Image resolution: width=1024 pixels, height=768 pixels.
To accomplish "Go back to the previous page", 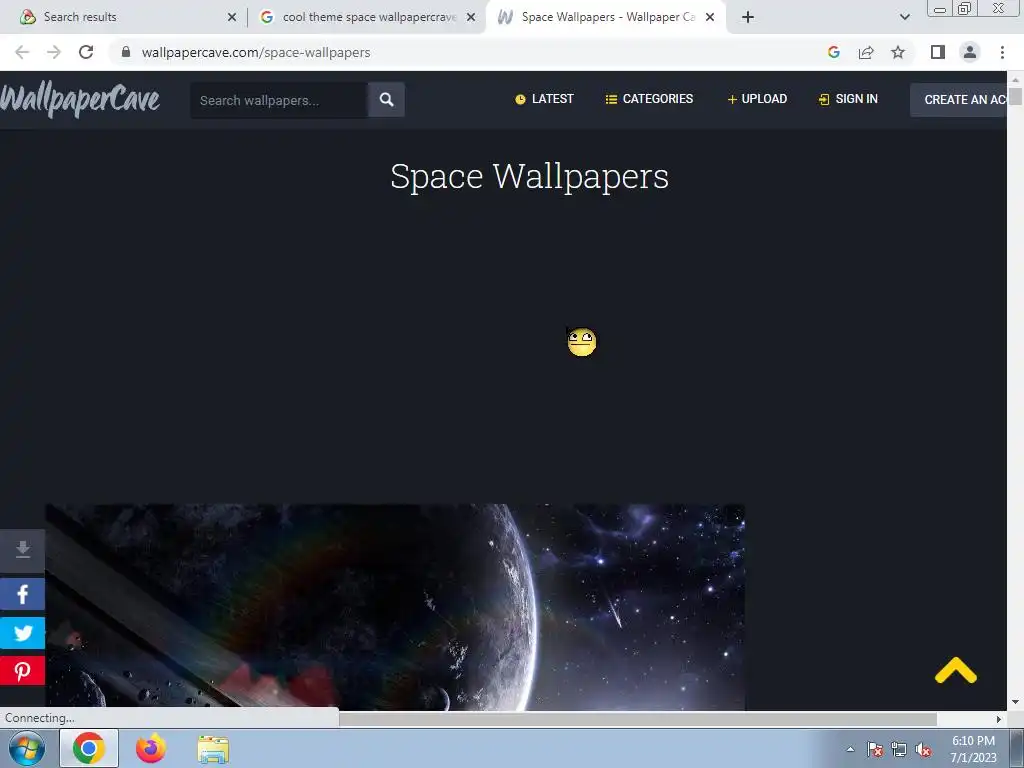I will (22, 52).
